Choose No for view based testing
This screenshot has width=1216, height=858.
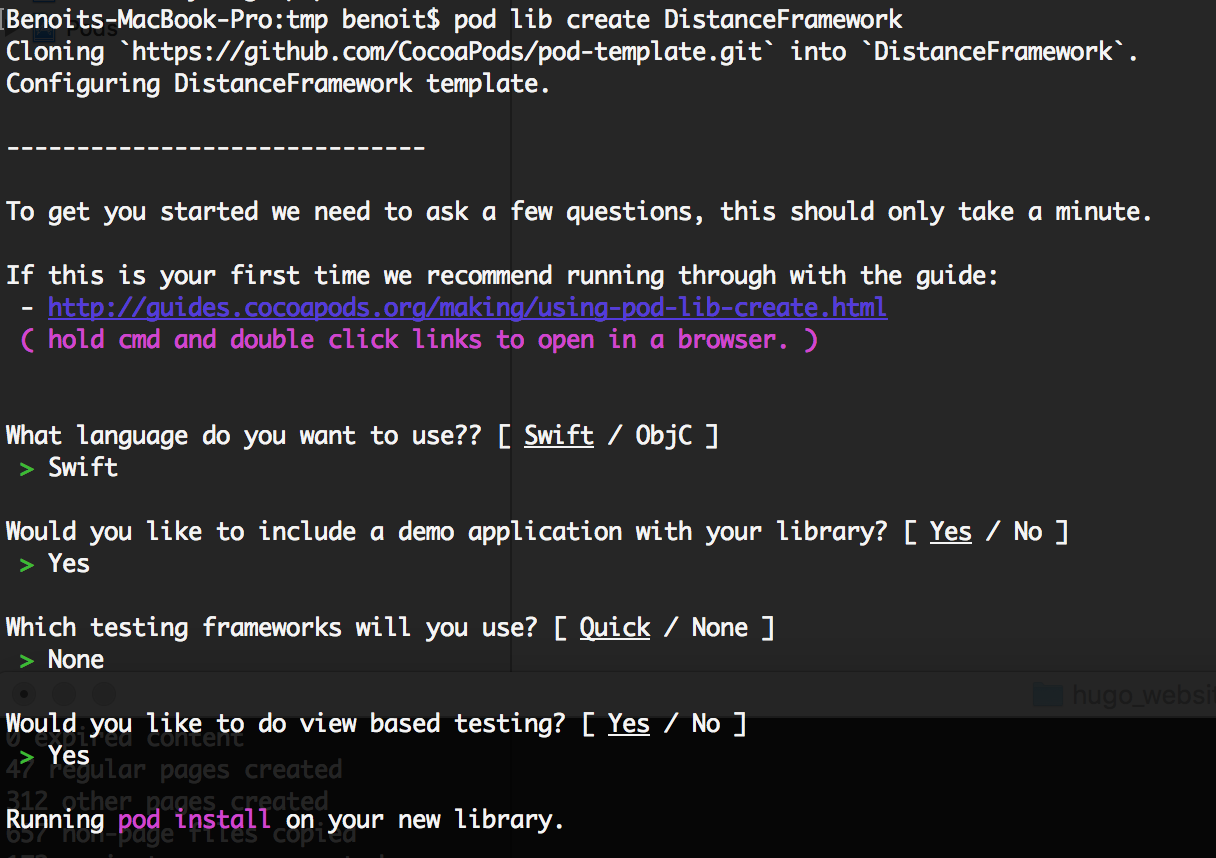[705, 723]
